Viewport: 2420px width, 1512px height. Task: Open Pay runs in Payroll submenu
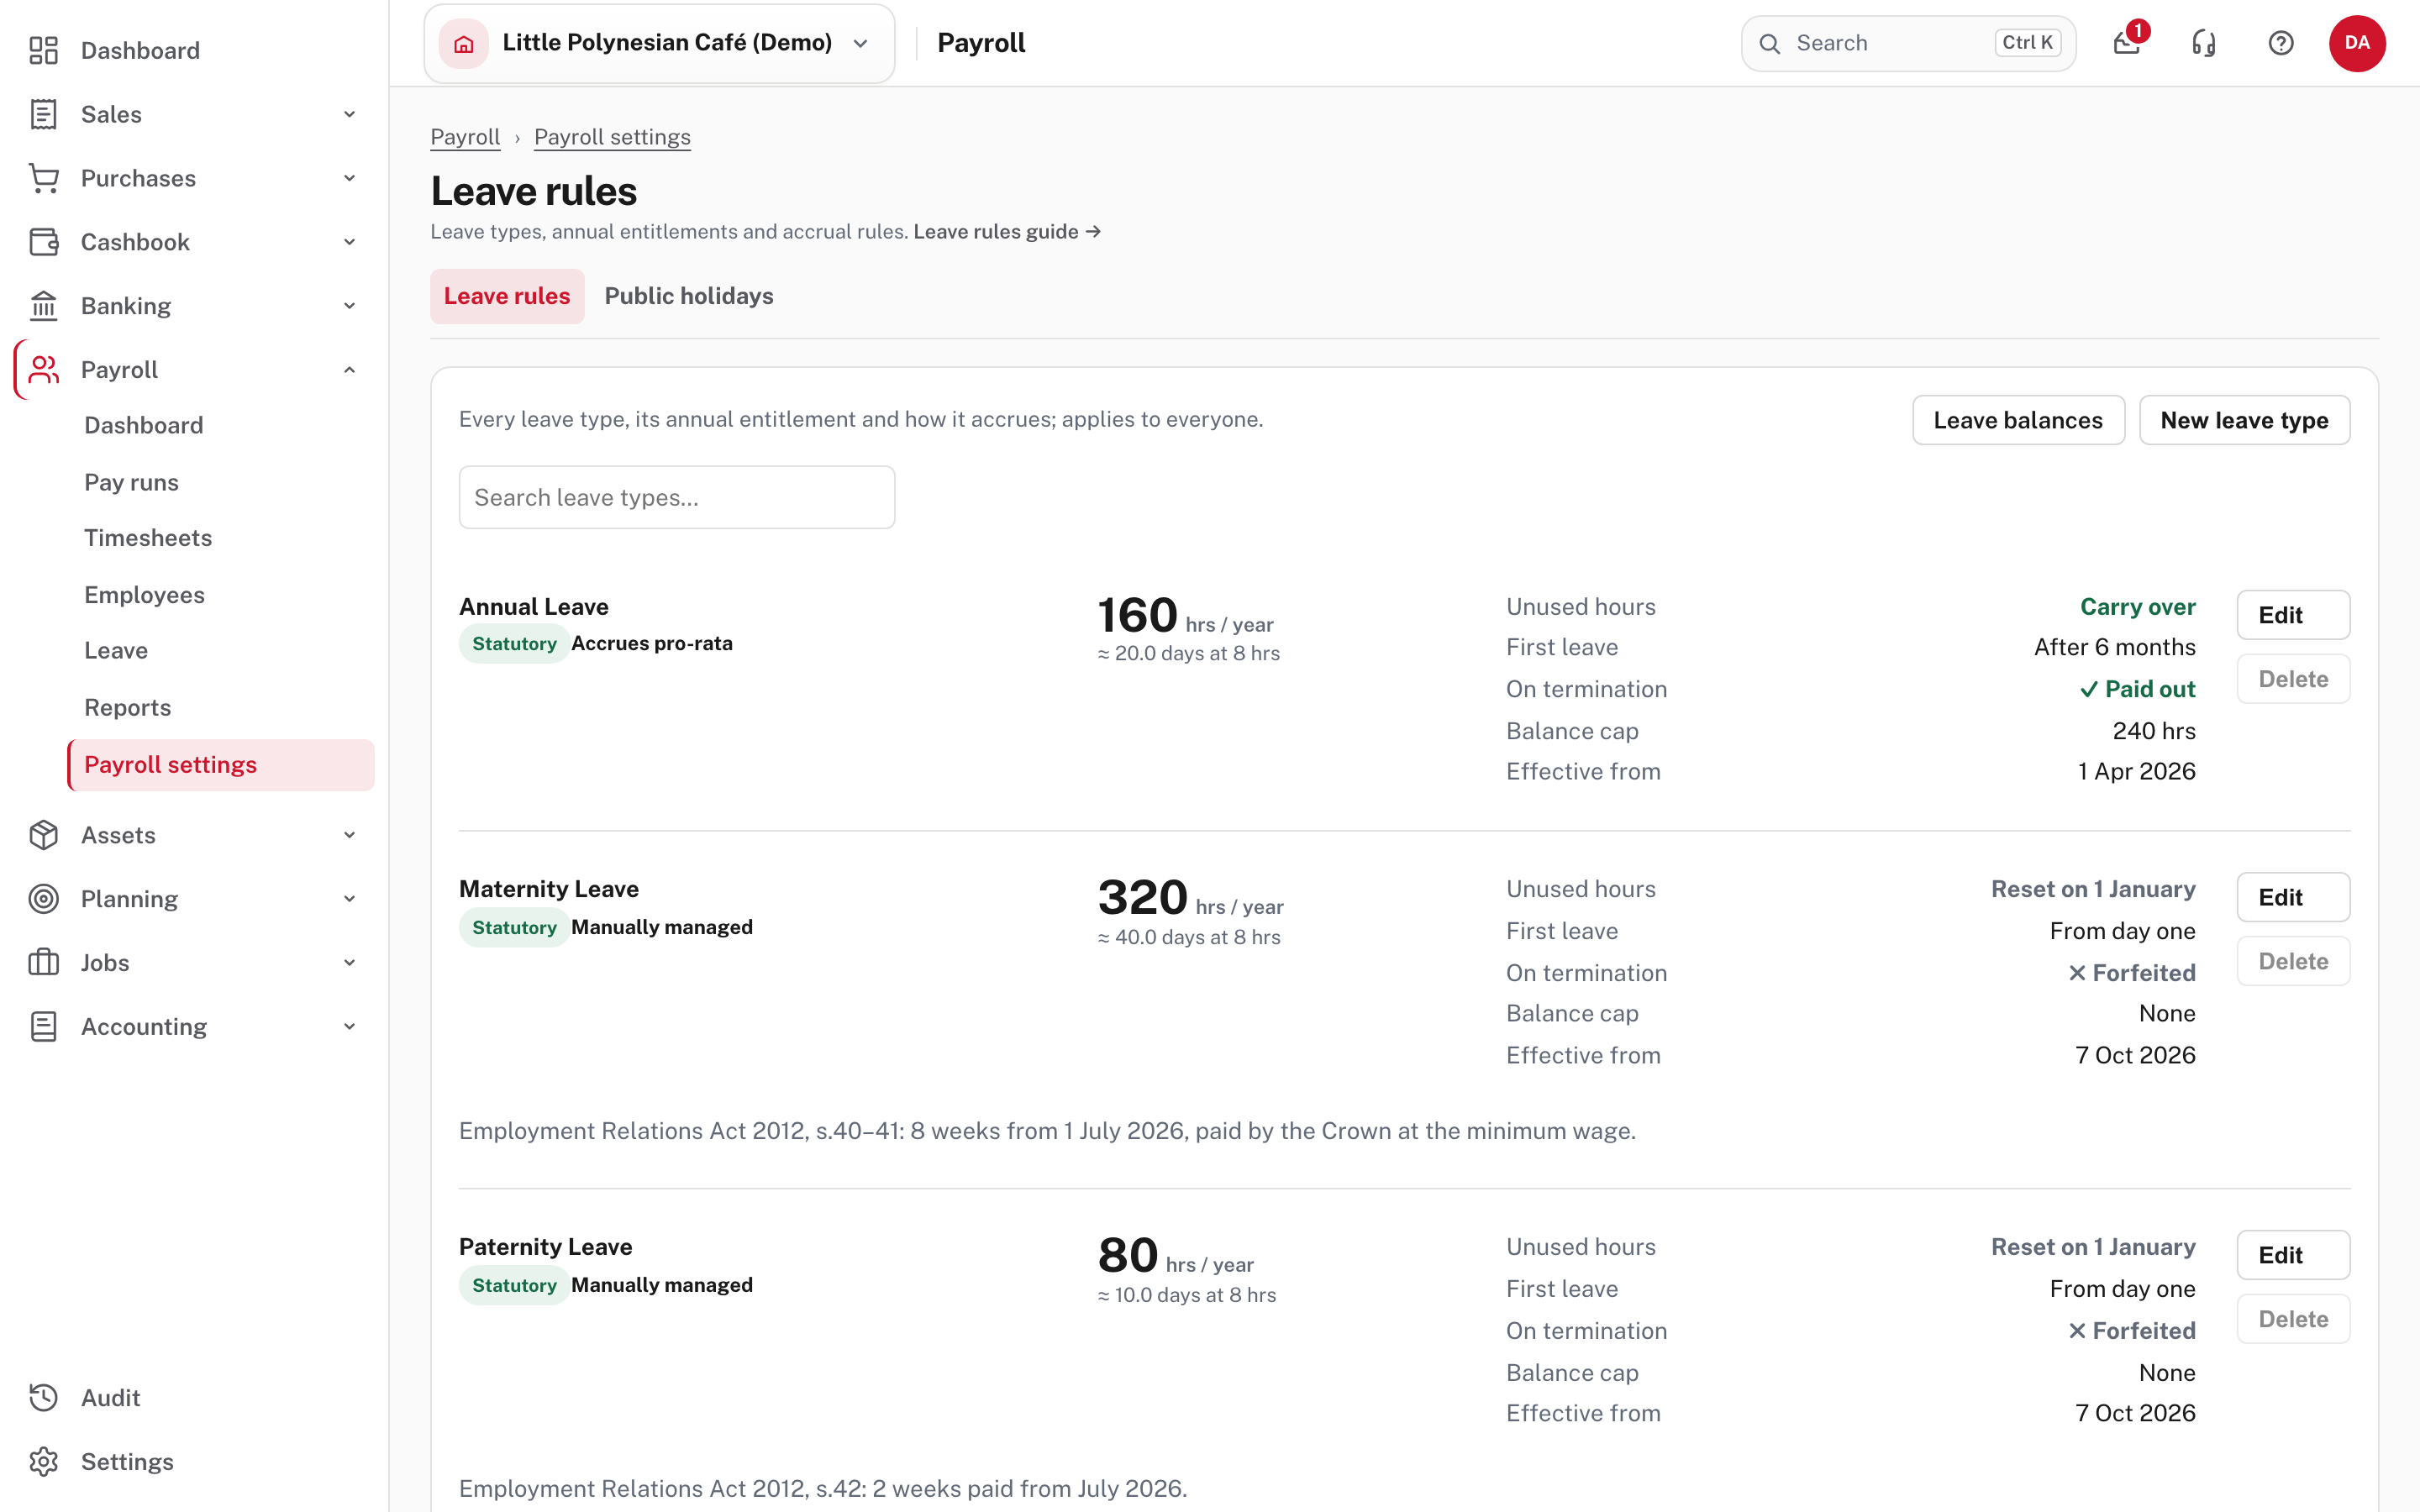click(x=131, y=482)
